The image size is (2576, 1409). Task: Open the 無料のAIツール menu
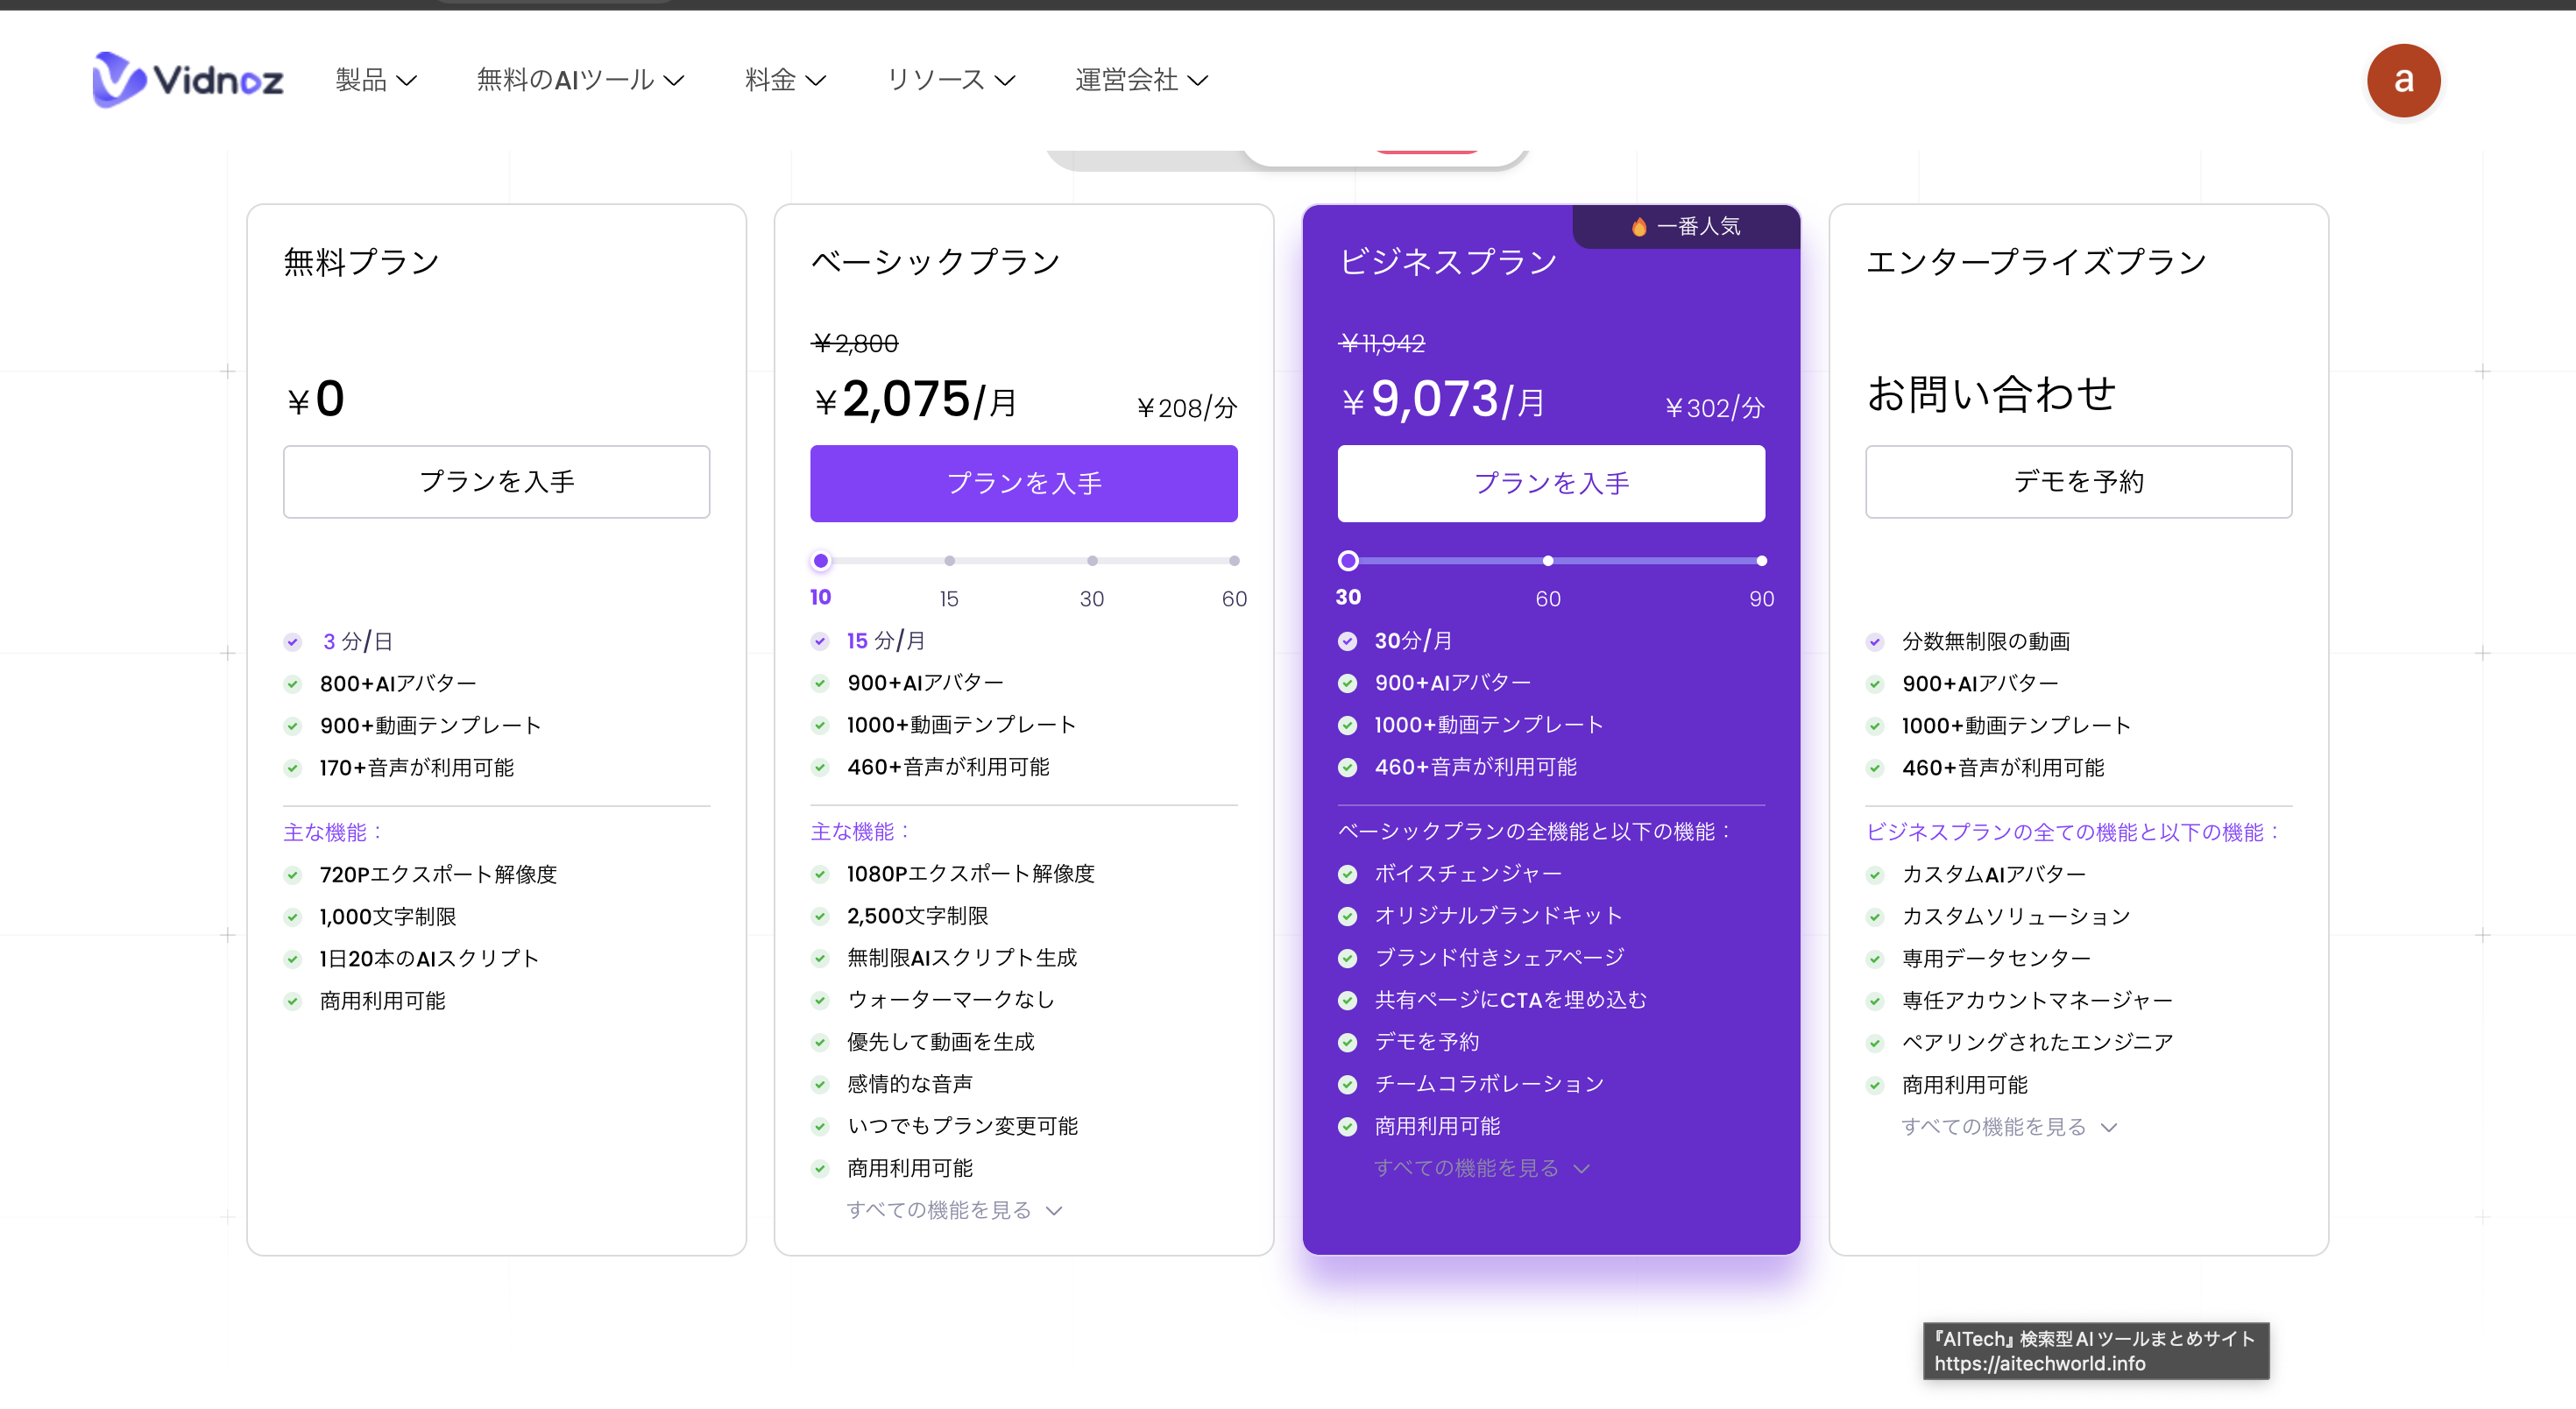pos(580,80)
